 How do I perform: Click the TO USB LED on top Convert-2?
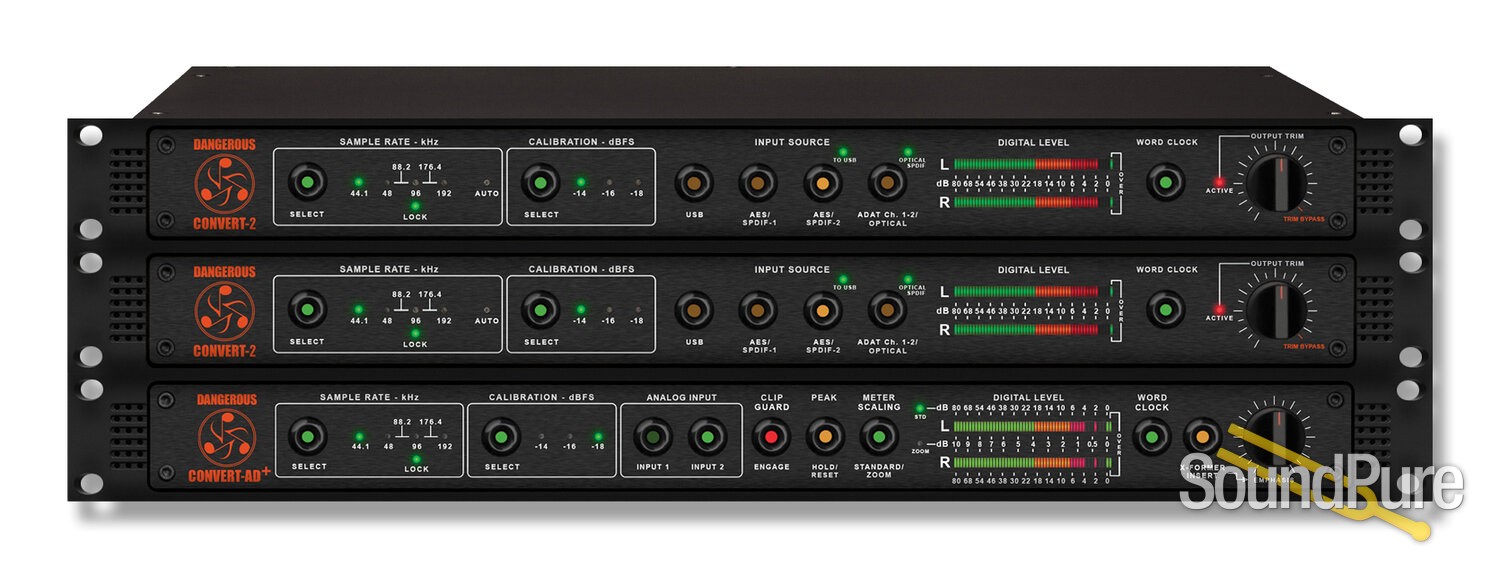click(843, 152)
